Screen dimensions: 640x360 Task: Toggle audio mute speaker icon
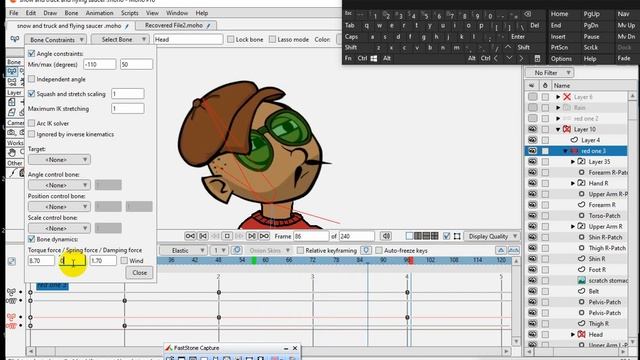point(386,236)
